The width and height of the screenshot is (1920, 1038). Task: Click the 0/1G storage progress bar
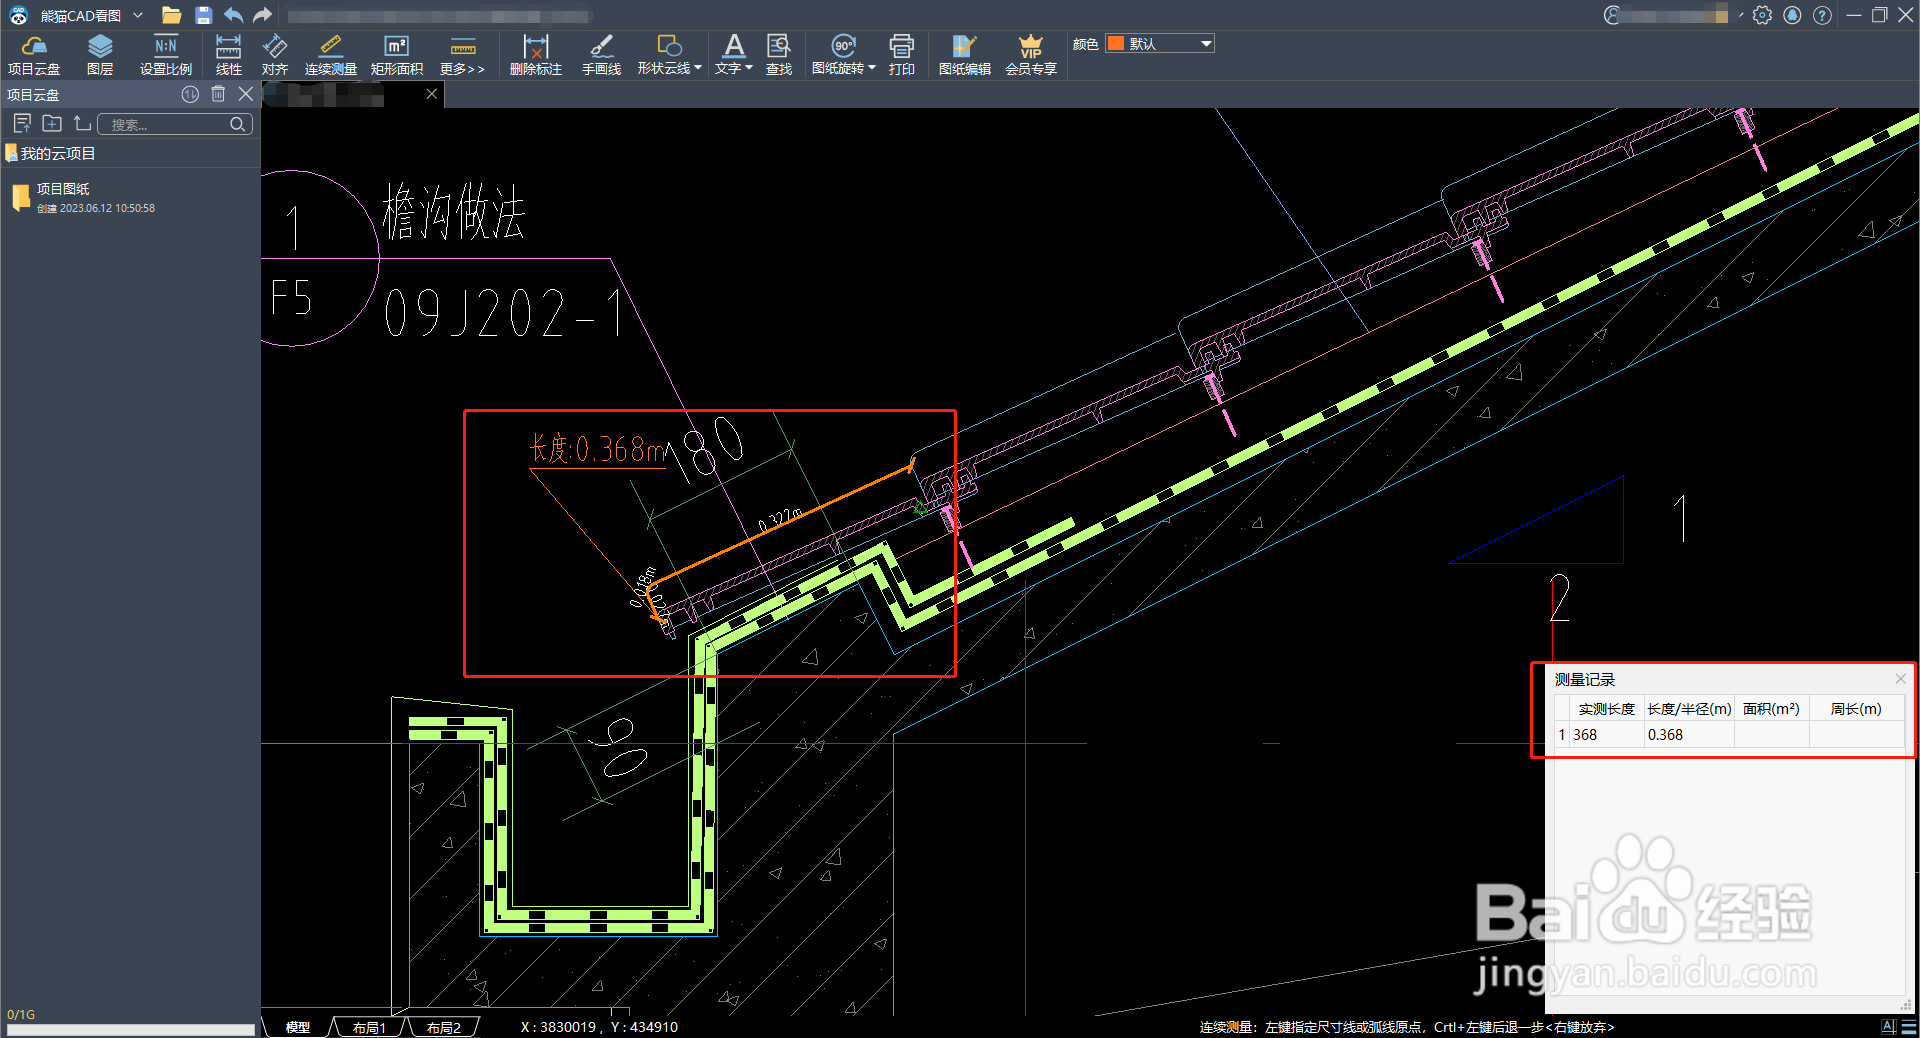(130, 1029)
